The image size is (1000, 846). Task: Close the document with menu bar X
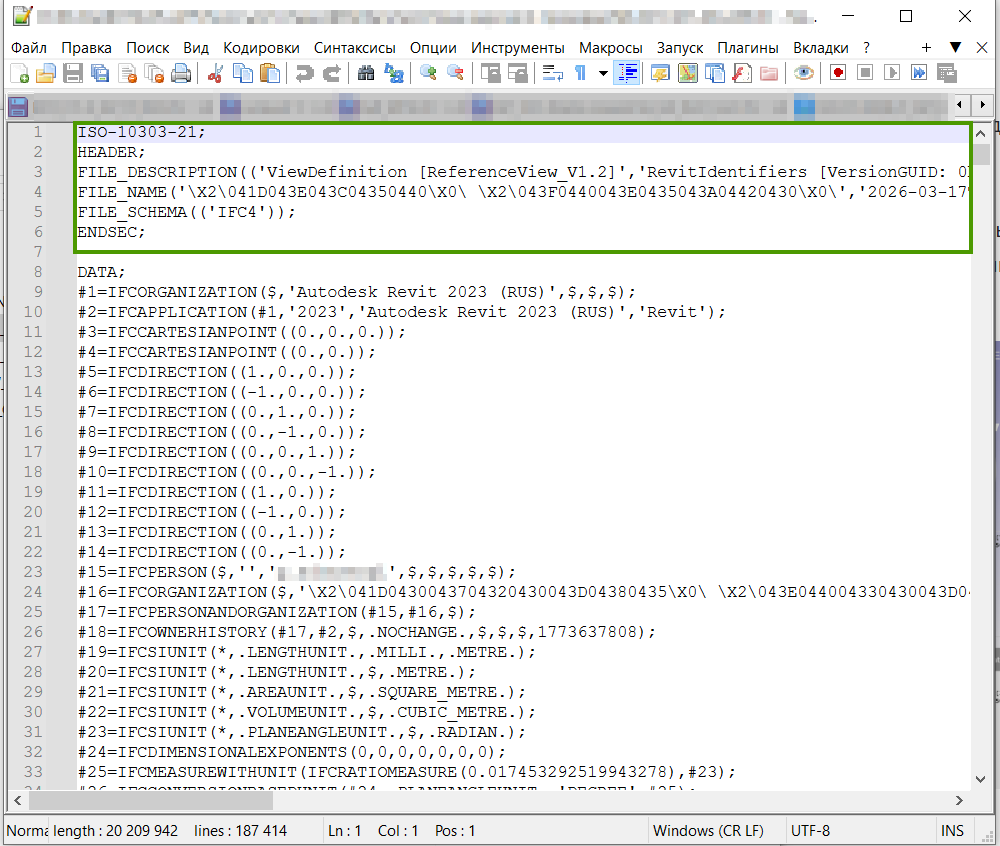(x=982, y=47)
